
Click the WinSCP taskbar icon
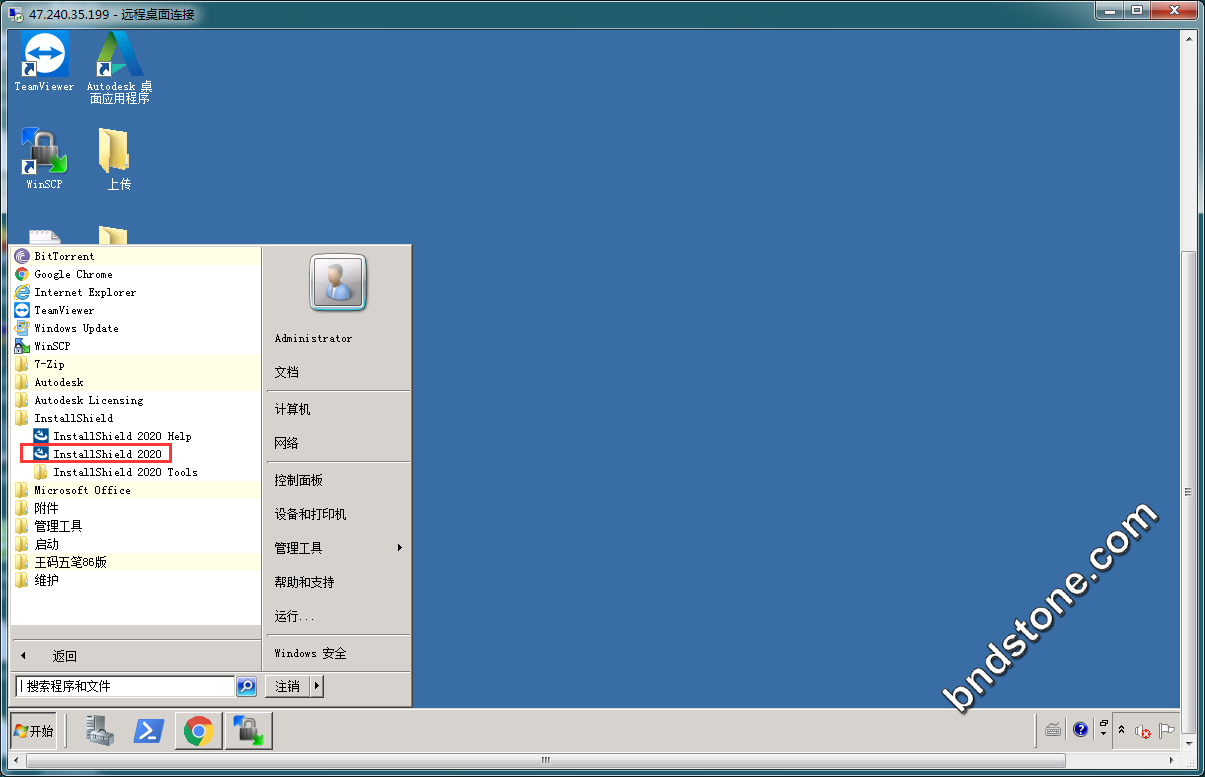[248, 731]
